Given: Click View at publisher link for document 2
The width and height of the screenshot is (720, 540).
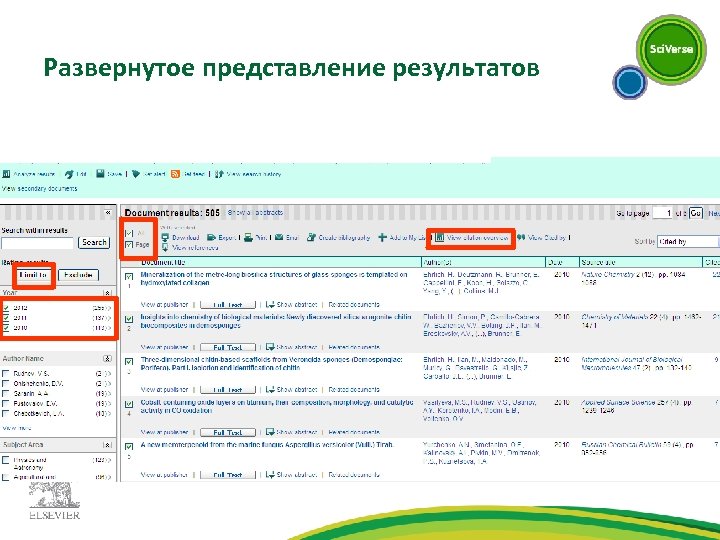Looking at the screenshot, I should (164, 347).
